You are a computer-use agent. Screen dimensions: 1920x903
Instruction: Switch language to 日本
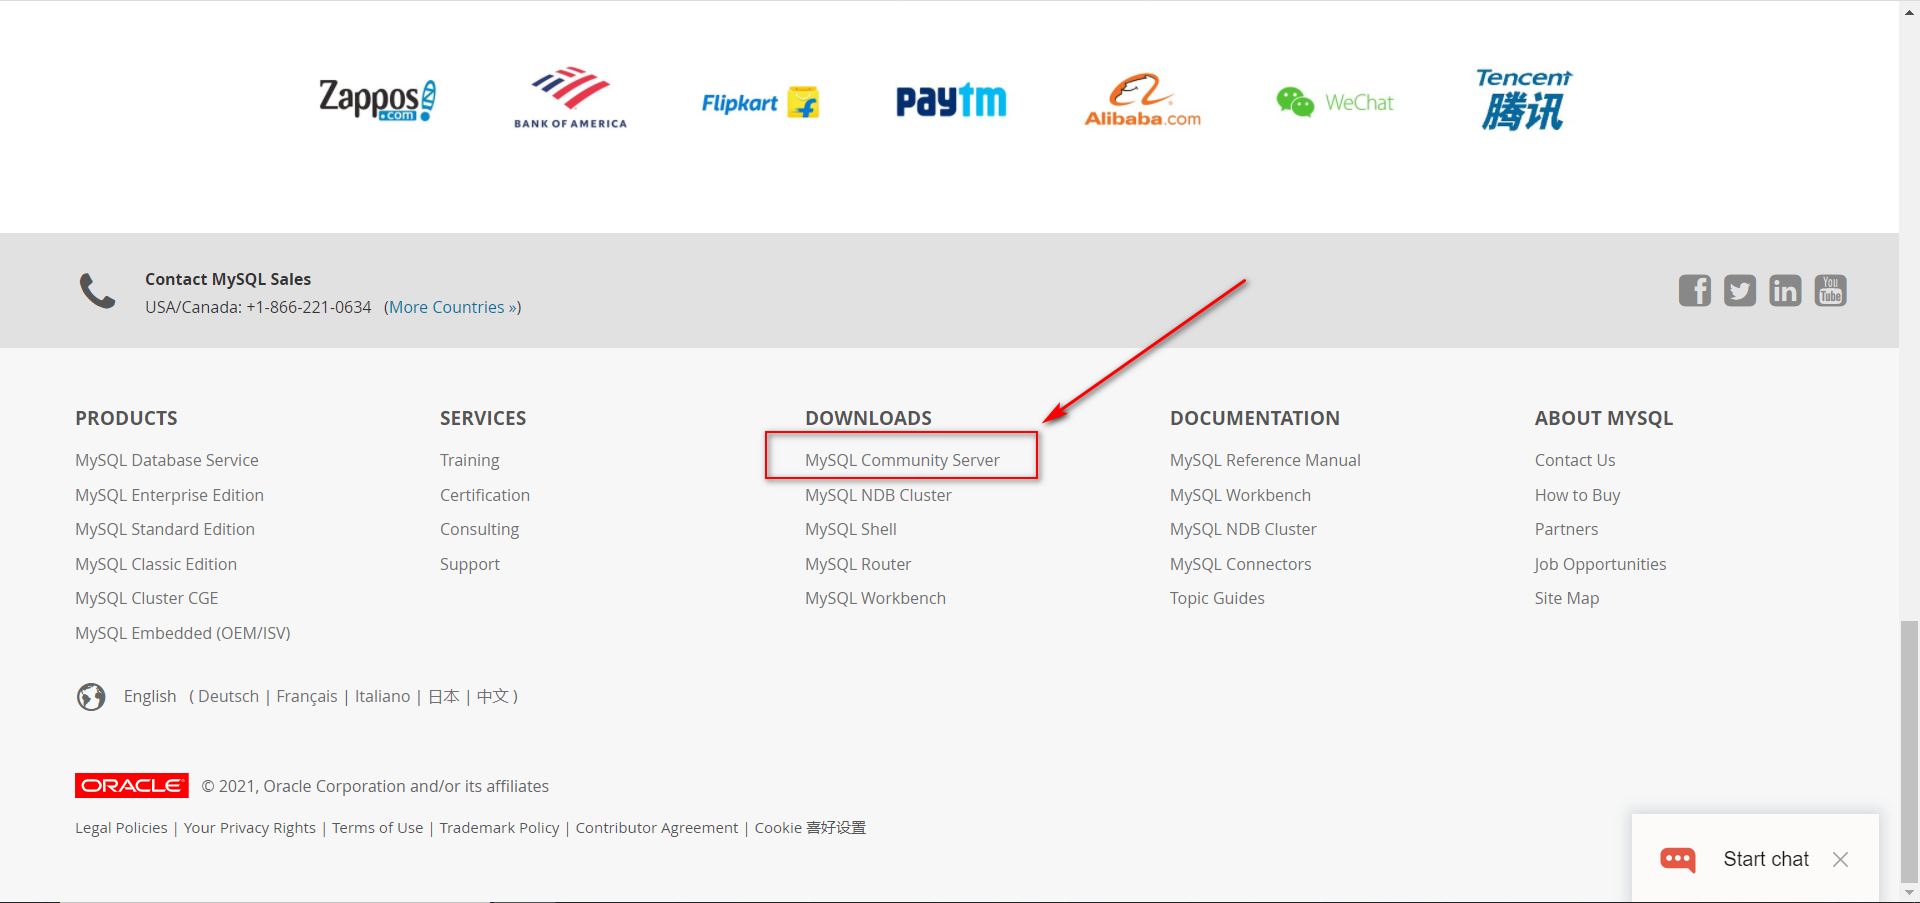tap(444, 696)
